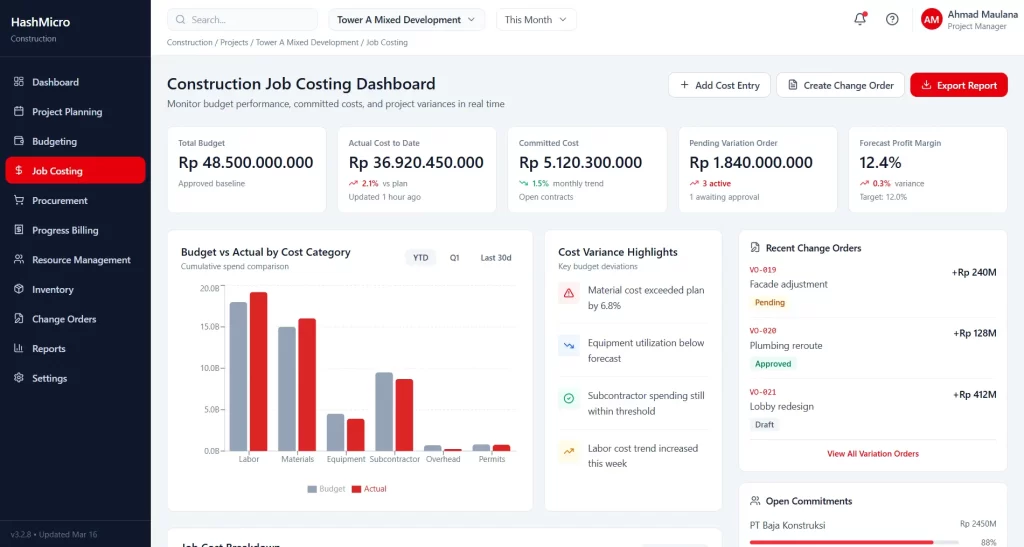Click the +Rp 412M amount
The height and width of the screenshot is (547, 1024).
(974, 394)
